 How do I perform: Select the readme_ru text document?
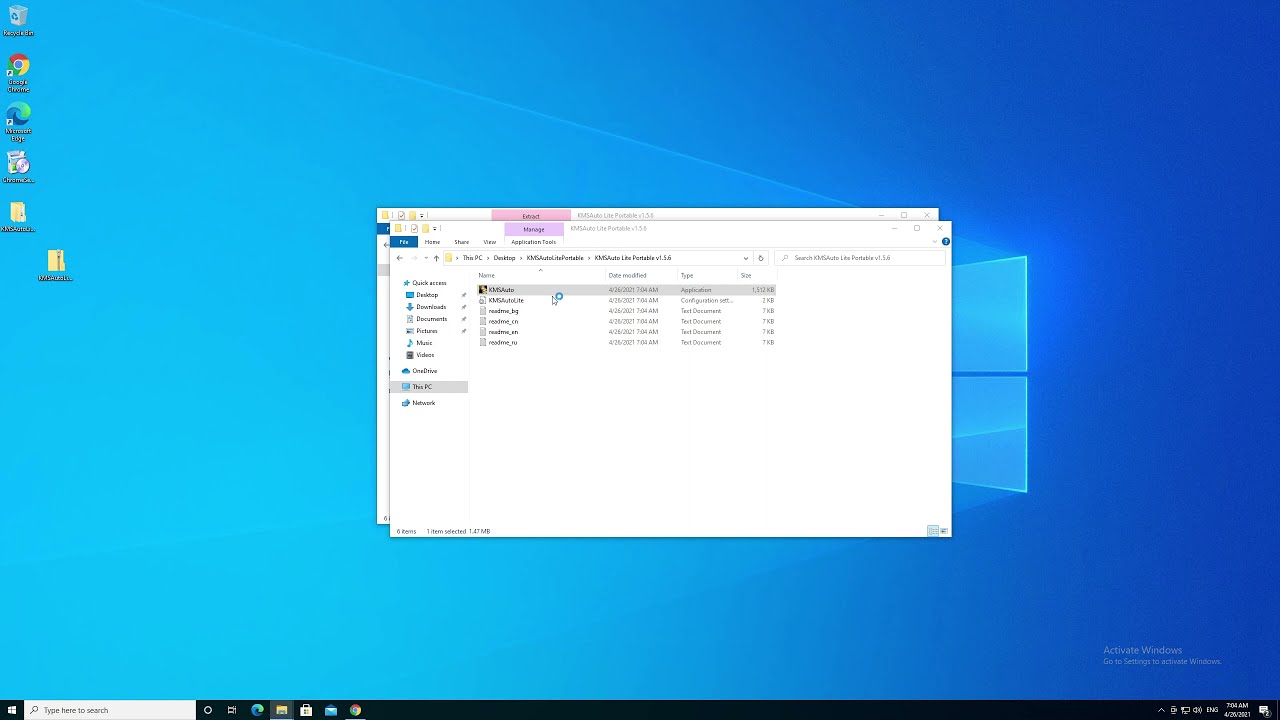pyautogui.click(x=626, y=342)
